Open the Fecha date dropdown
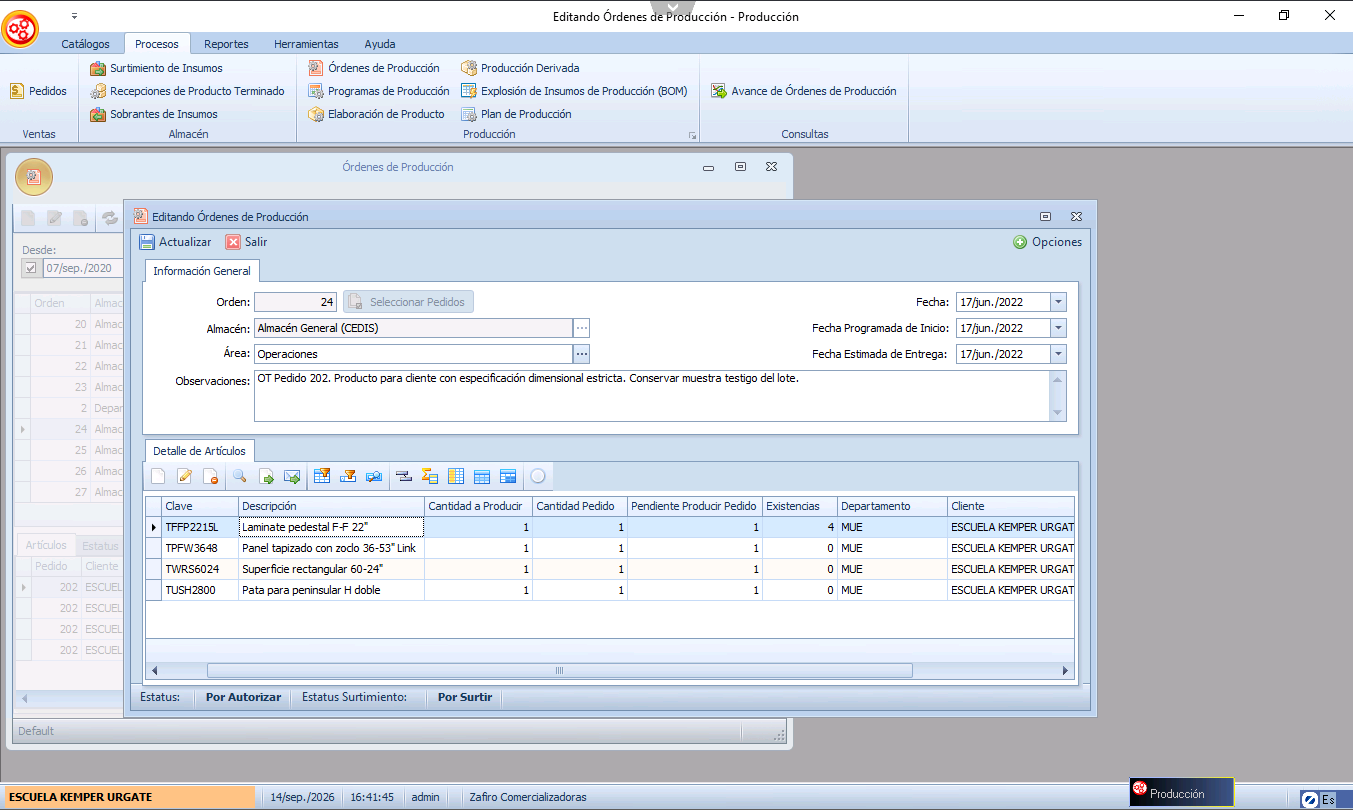 tap(1059, 302)
